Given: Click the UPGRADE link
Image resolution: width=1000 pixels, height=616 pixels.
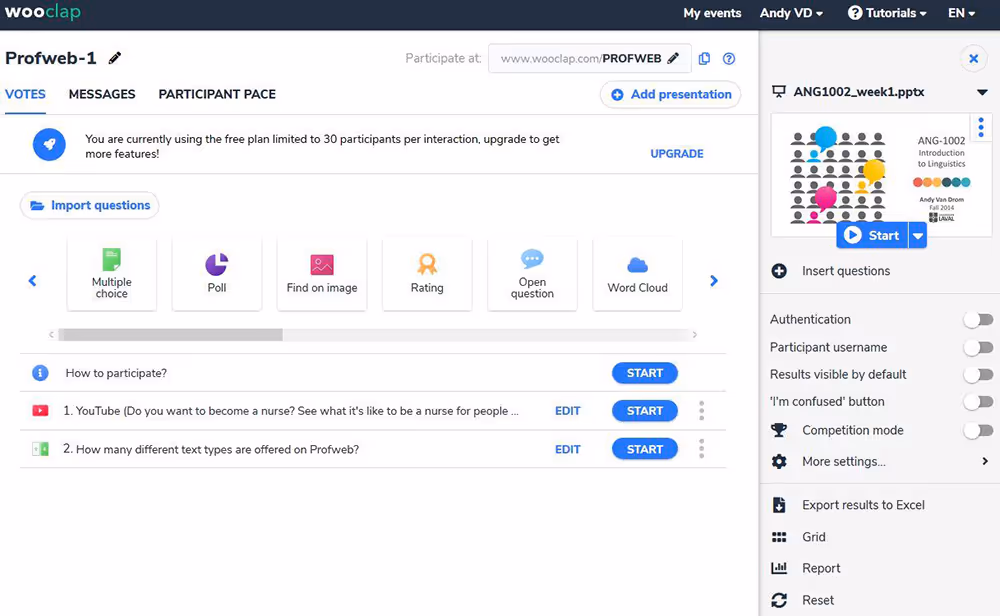Looking at the screenshot, I should click(x=677, y=154).
